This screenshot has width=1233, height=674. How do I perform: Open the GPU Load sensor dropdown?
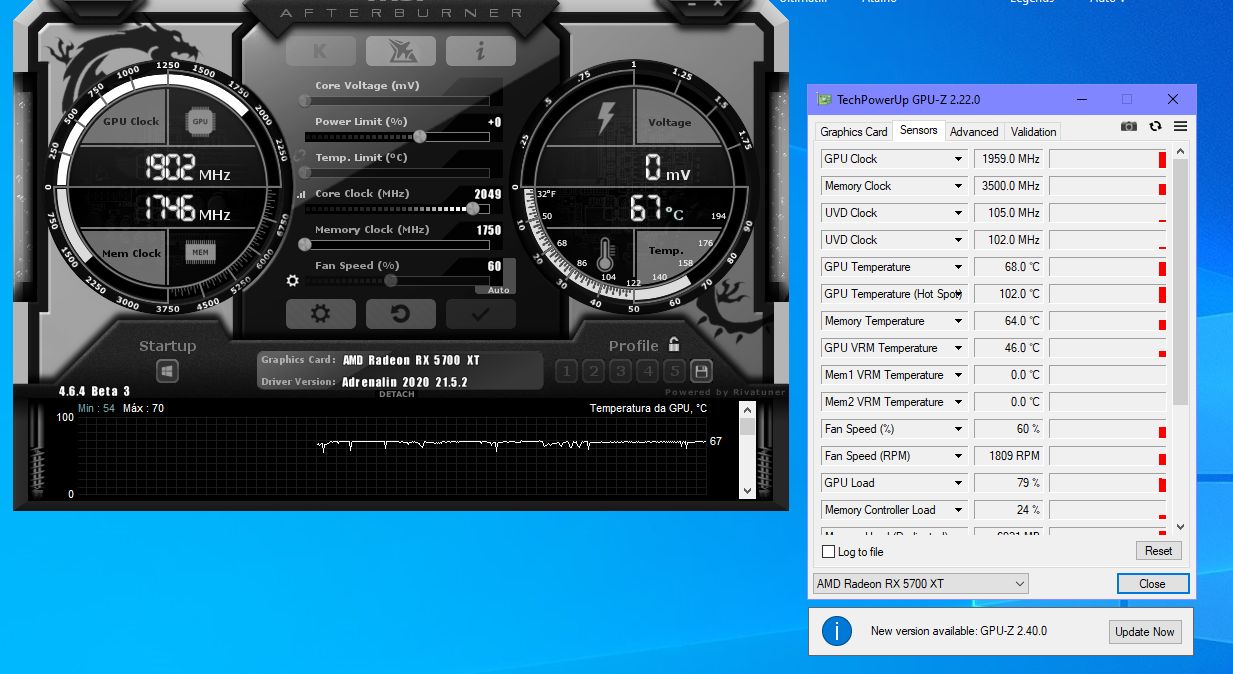coord(958,483)
